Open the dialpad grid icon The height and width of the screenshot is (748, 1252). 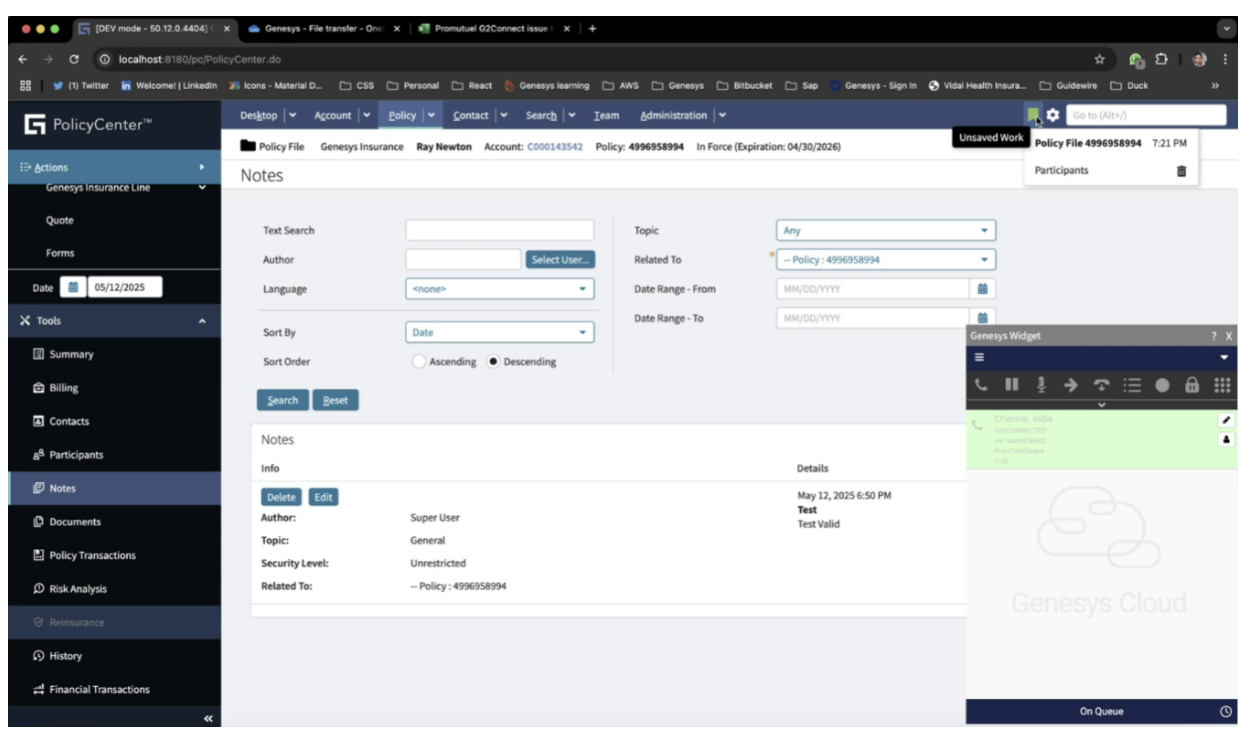pyautogui.click(x=1222, y=385)
